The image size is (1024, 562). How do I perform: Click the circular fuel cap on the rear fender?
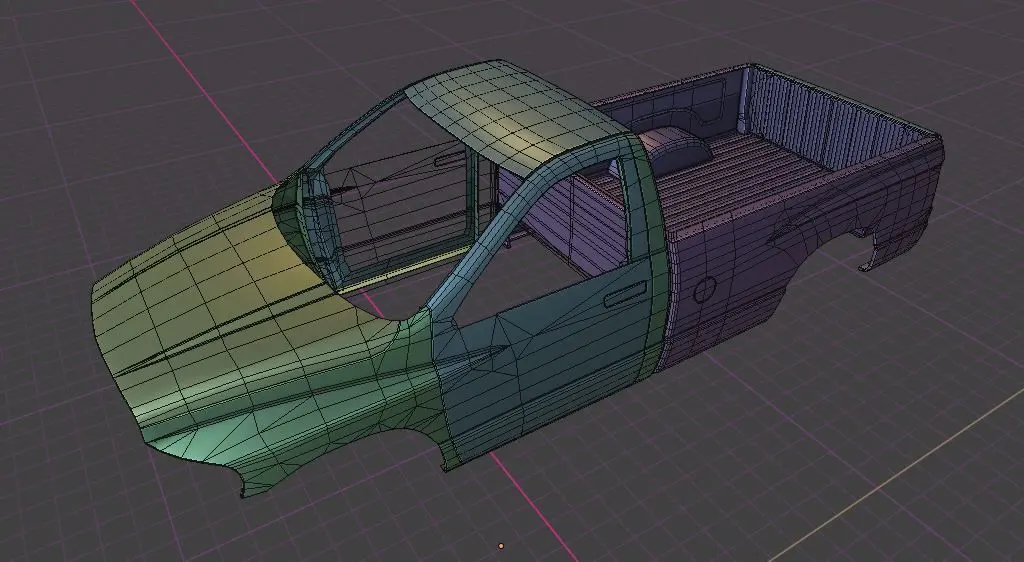coord(705,289)
